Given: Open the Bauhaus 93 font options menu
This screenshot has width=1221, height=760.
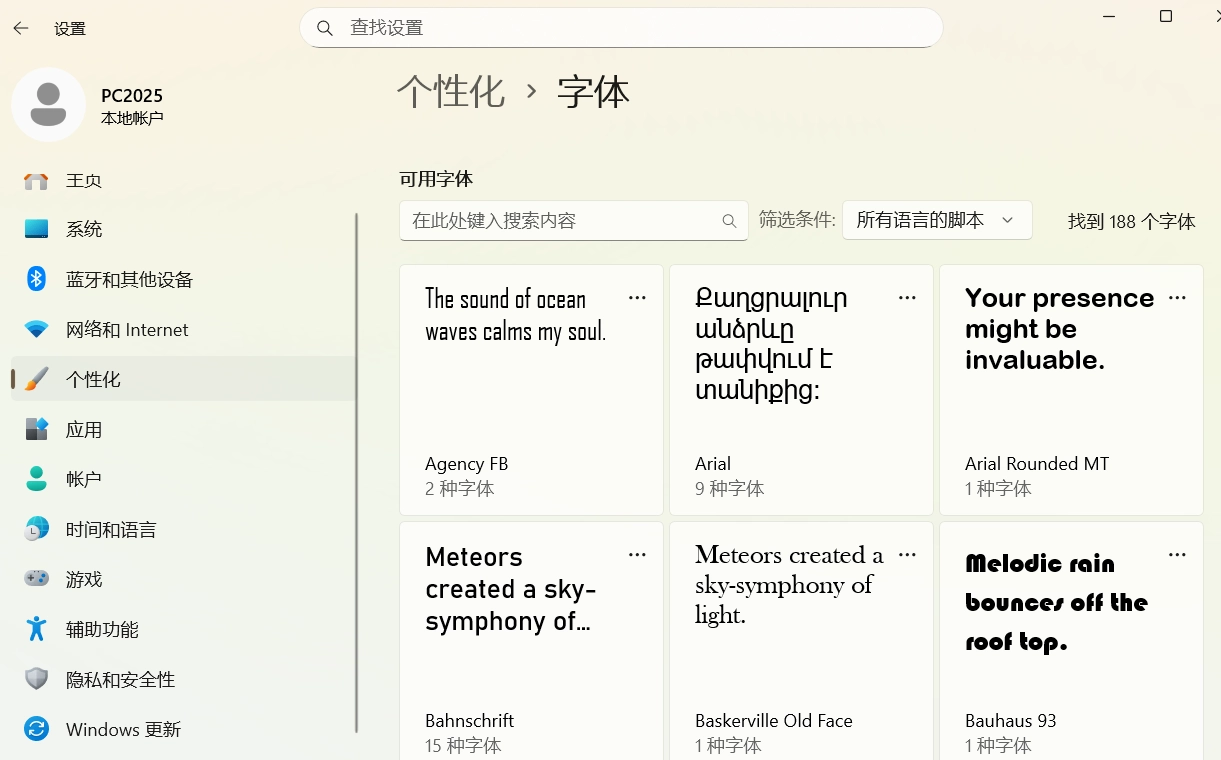Looking at the screenshot, I should point(1177,554).
